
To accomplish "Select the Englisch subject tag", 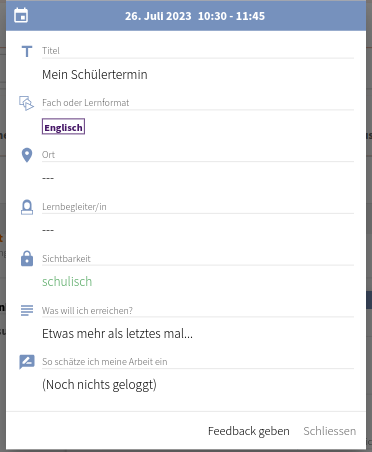I will tap(63, 127).
